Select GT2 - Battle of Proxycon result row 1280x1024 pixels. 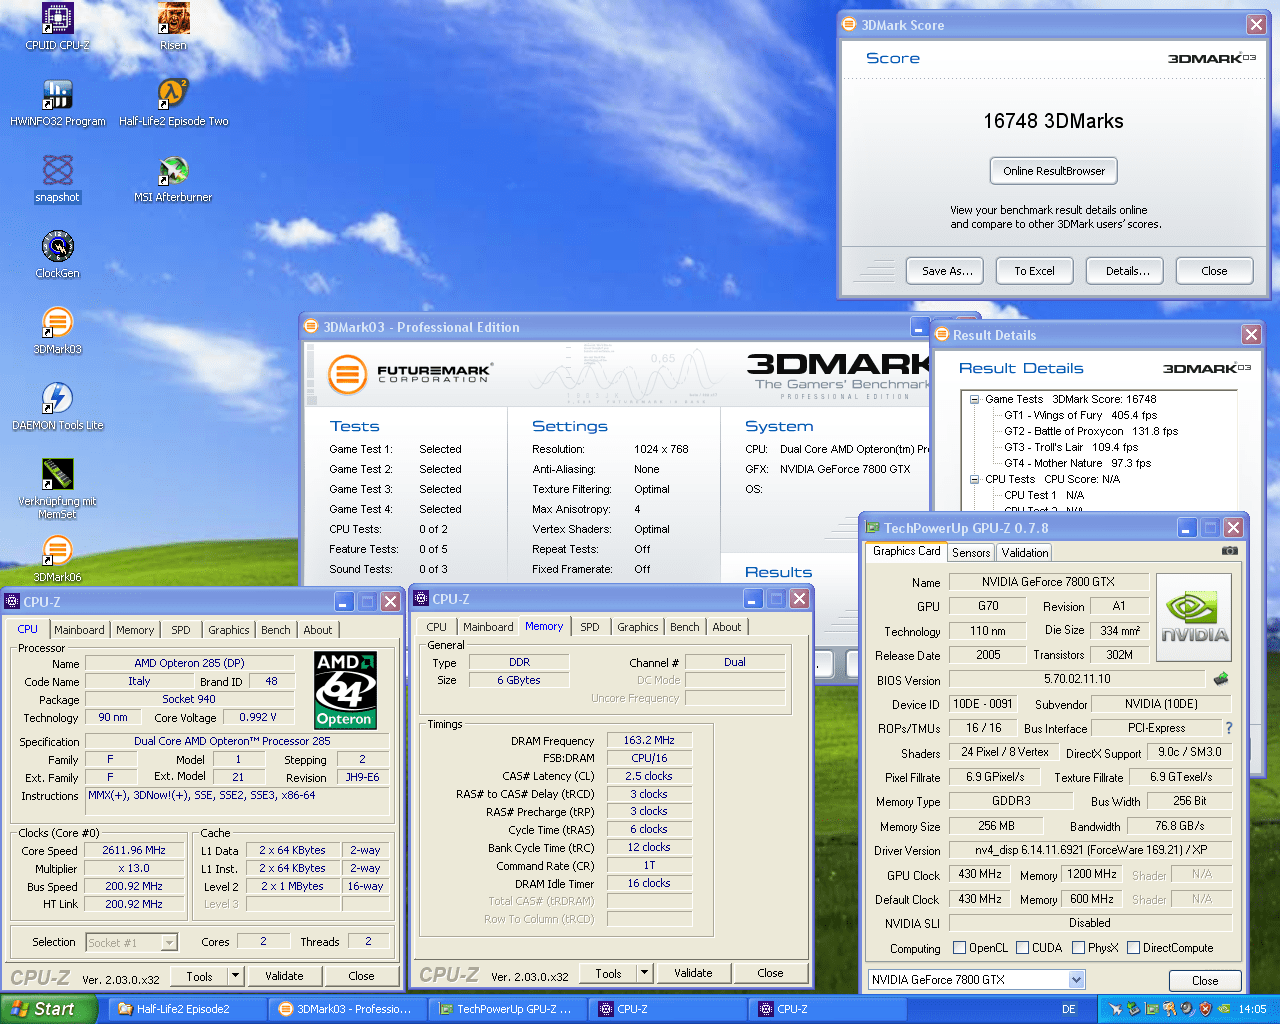coord(1091,431)
